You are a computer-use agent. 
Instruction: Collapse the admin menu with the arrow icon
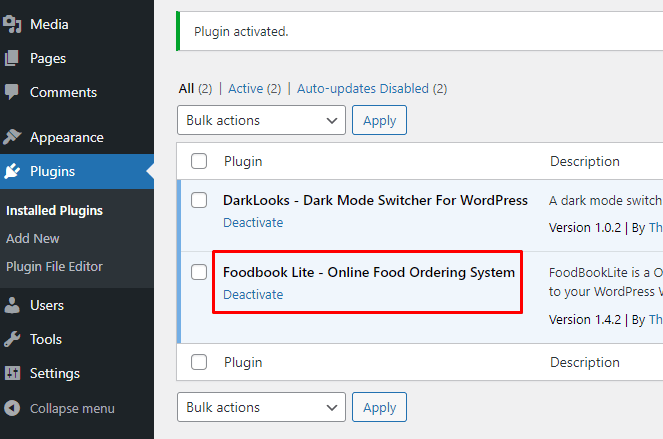[x=12, y=408]
